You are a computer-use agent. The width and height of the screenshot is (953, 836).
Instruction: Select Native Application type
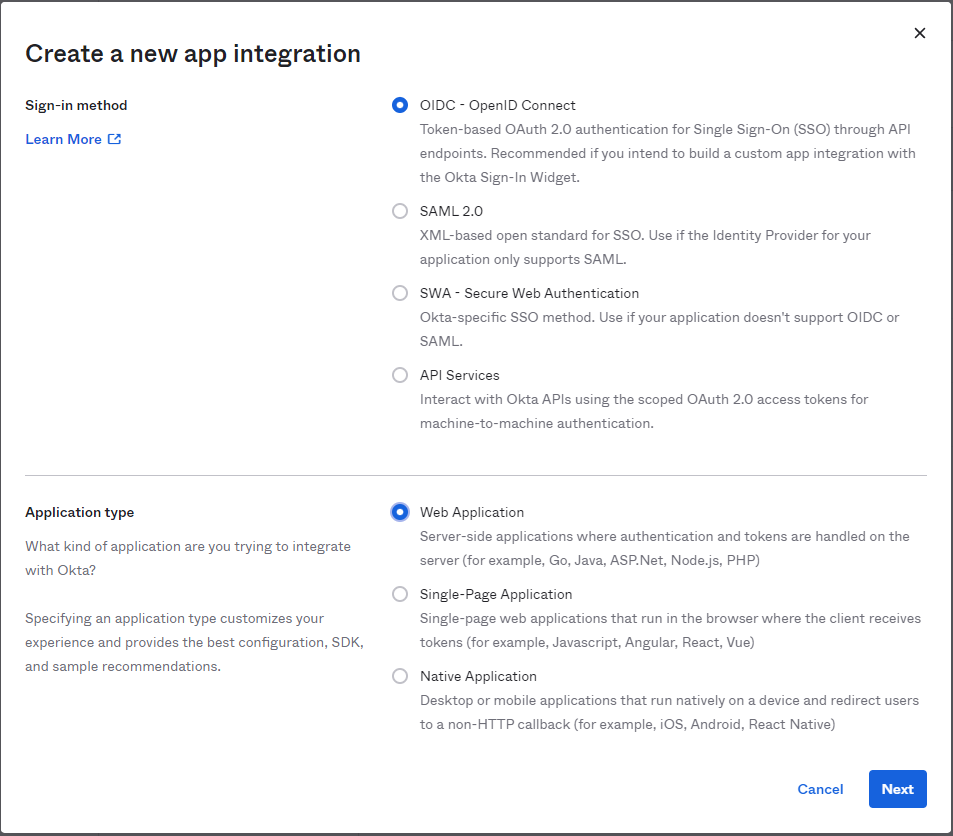point(399,676)
